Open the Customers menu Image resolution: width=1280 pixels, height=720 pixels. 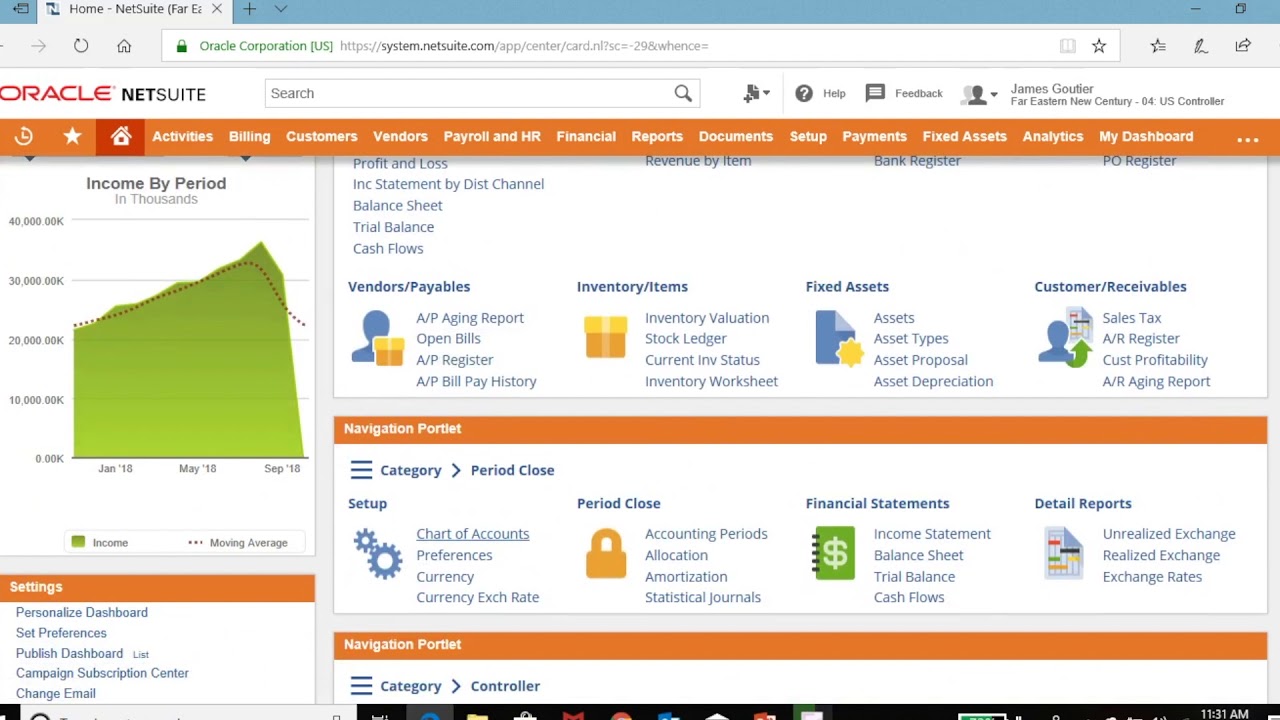coord(321,136)
